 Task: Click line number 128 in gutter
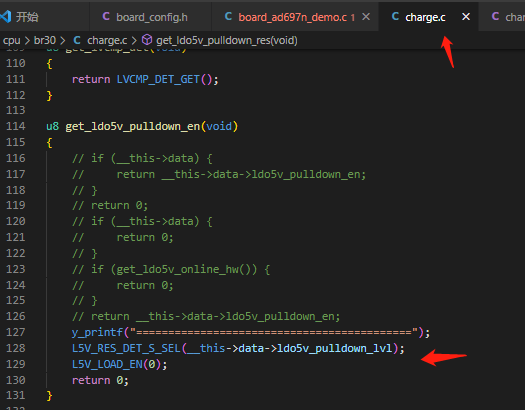click(16, 348)
